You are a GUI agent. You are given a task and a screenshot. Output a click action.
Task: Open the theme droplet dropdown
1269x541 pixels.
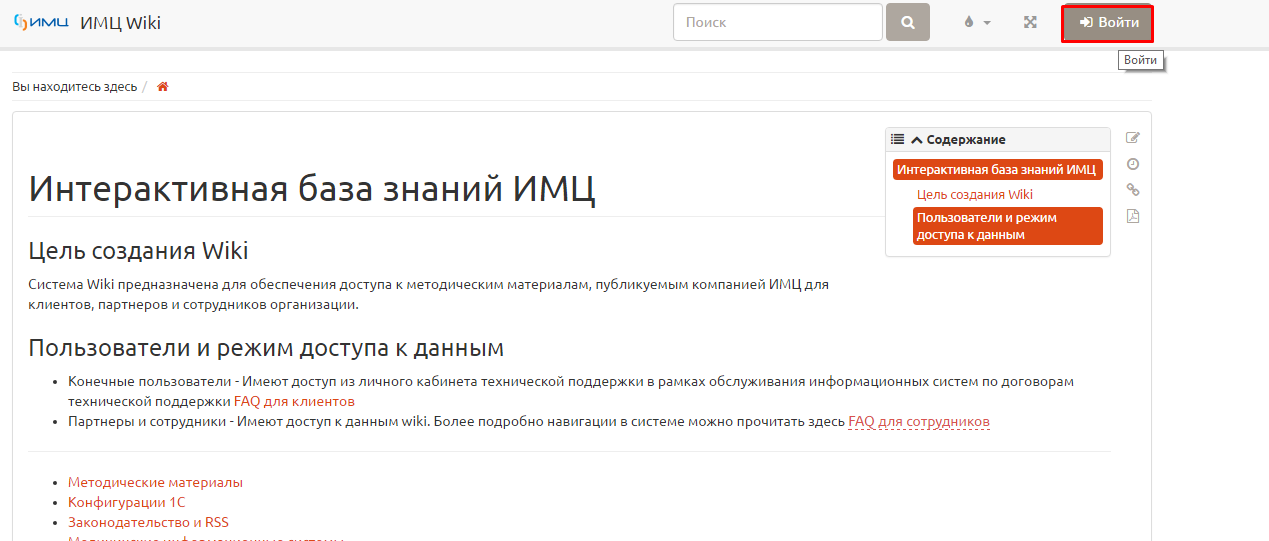coord(977,22)
